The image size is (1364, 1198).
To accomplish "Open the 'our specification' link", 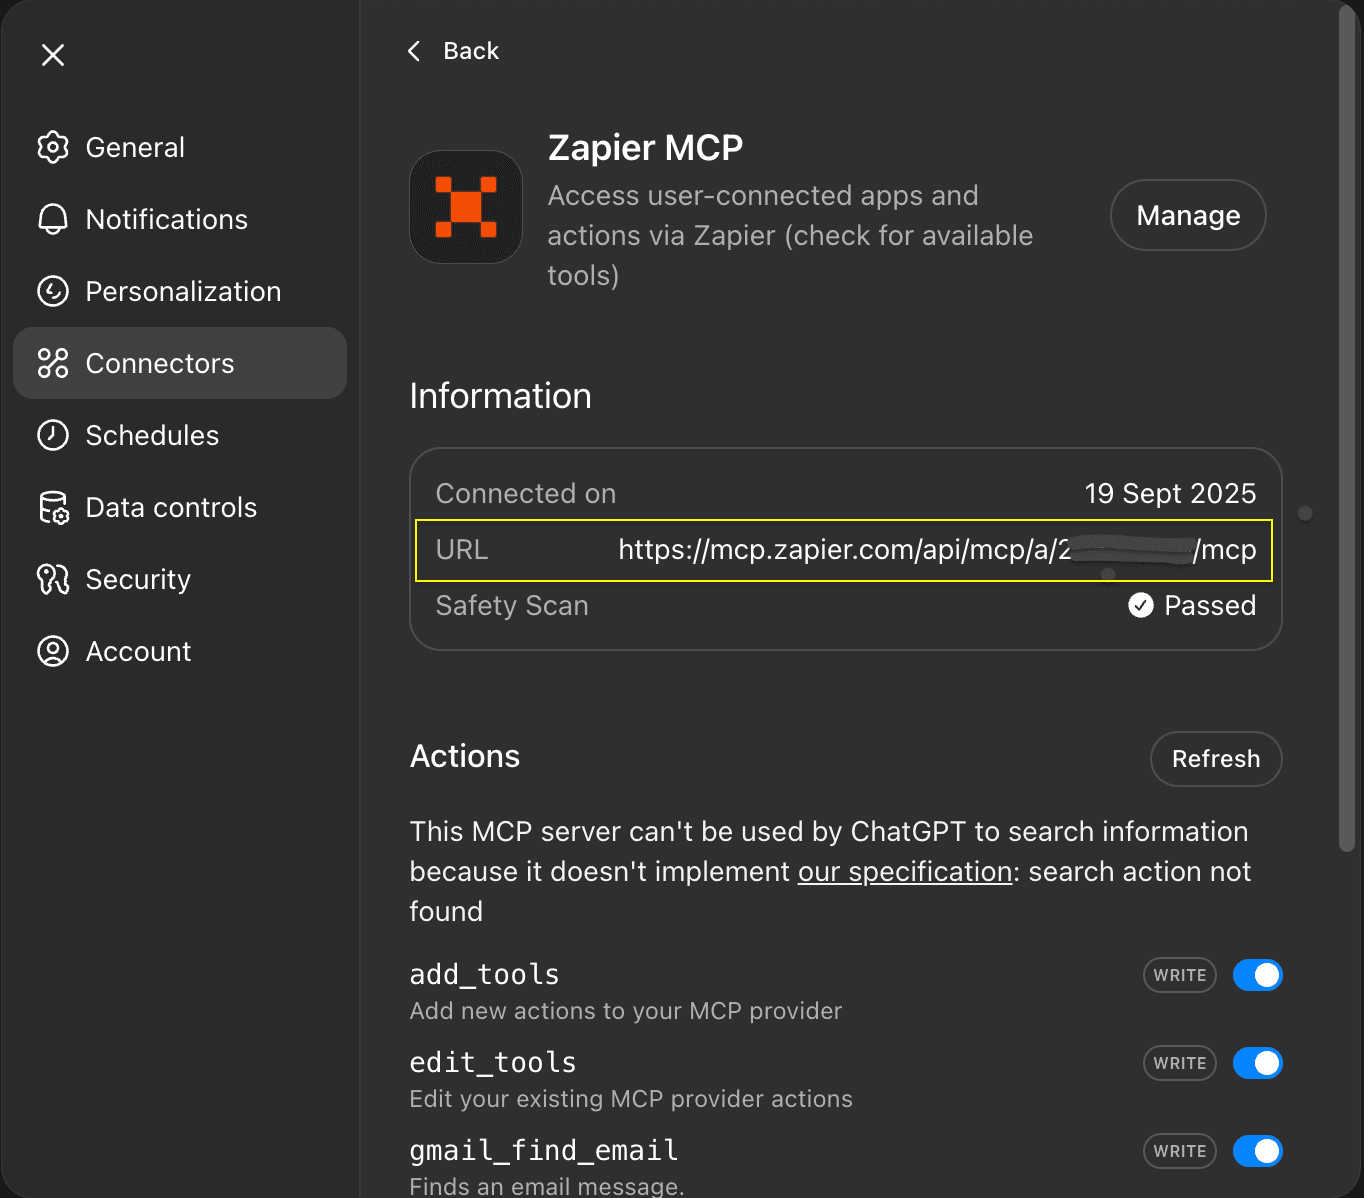I will pos(905,872).
